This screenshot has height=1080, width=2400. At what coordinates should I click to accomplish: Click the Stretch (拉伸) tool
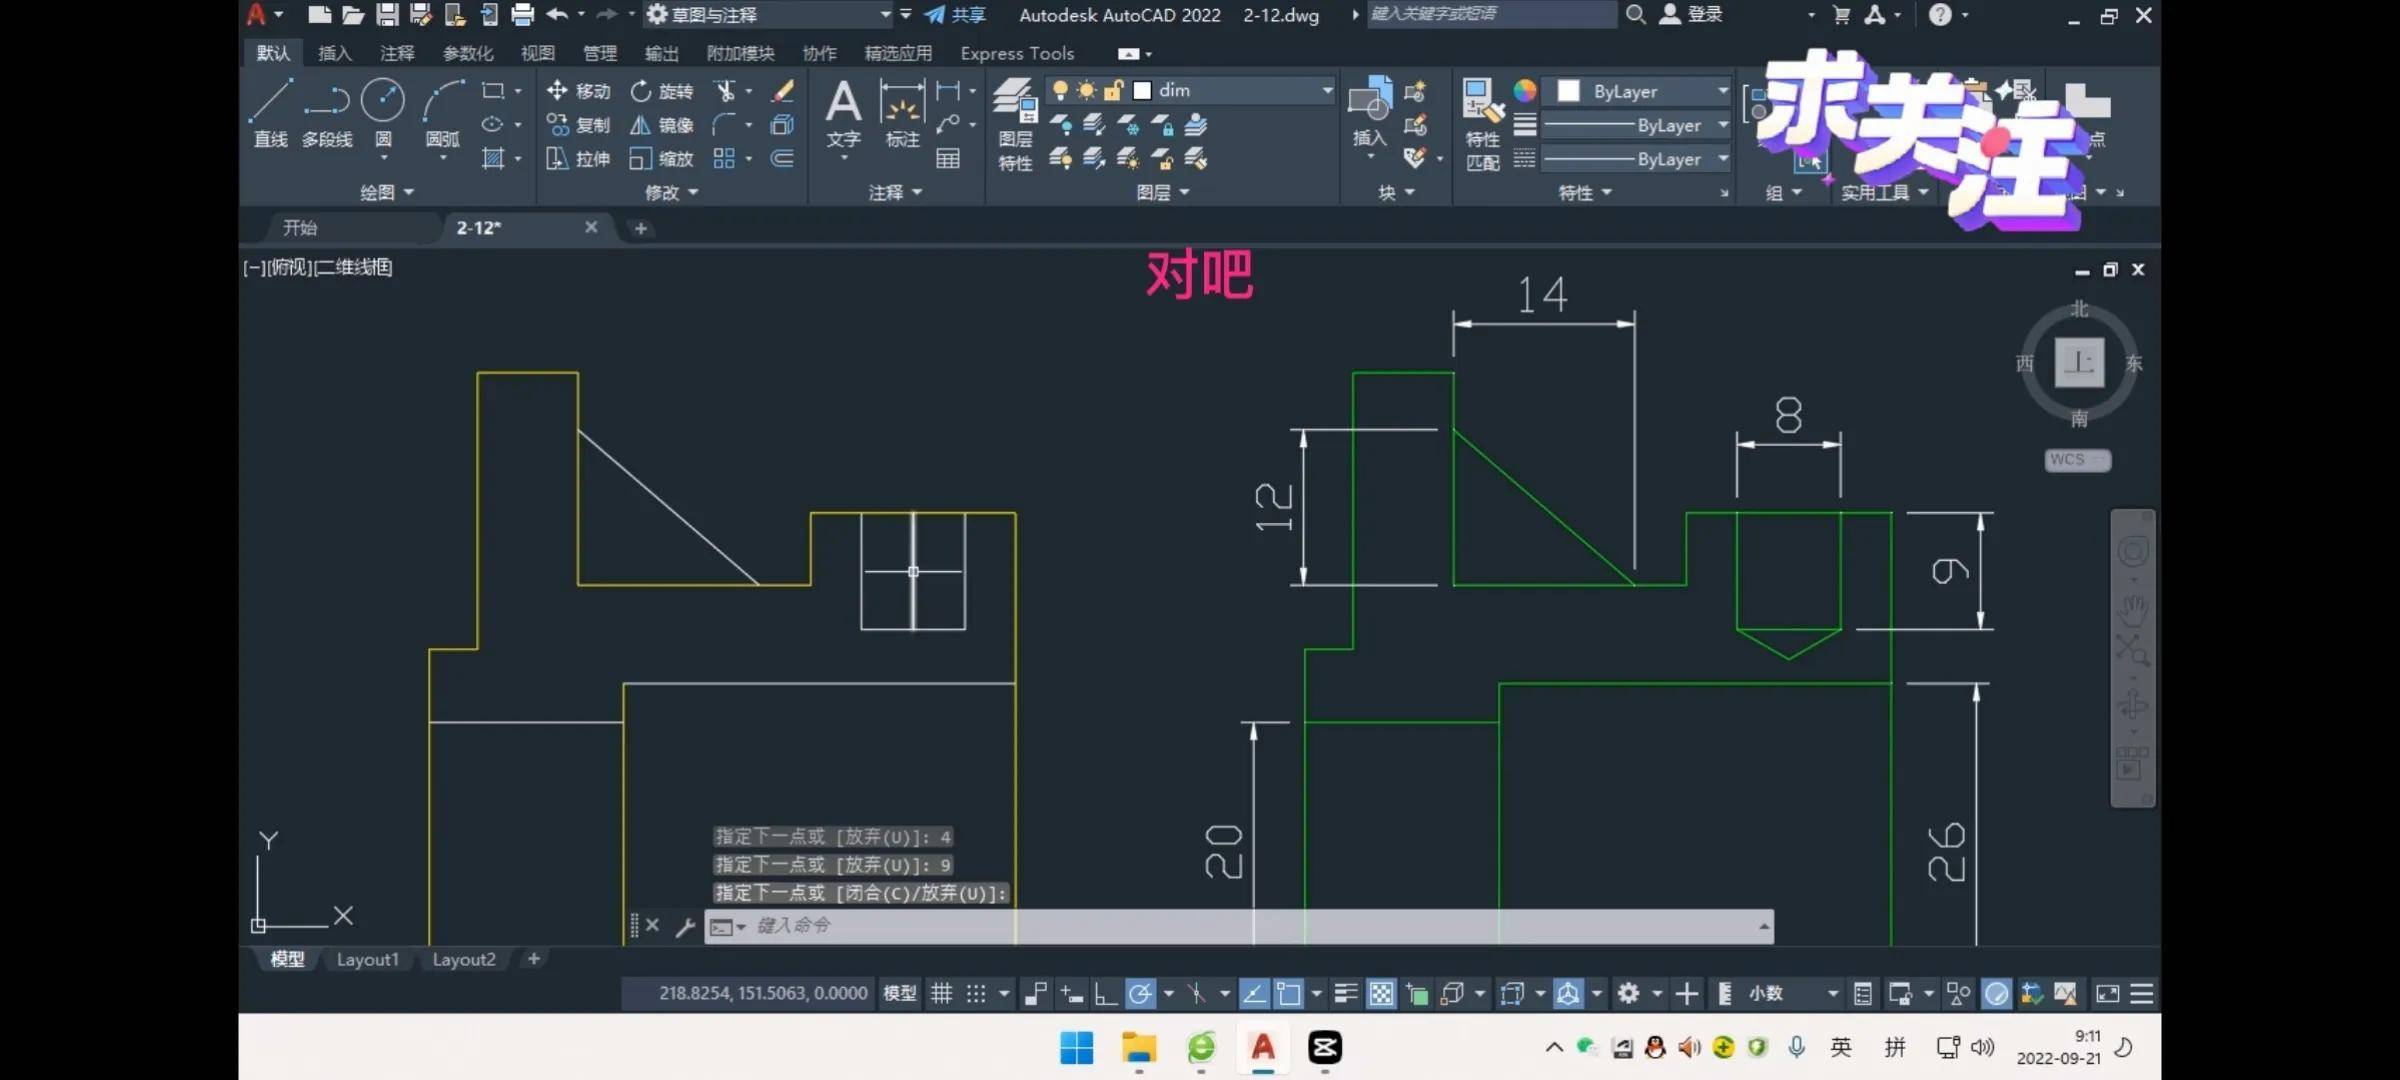(x=578, y=159)
